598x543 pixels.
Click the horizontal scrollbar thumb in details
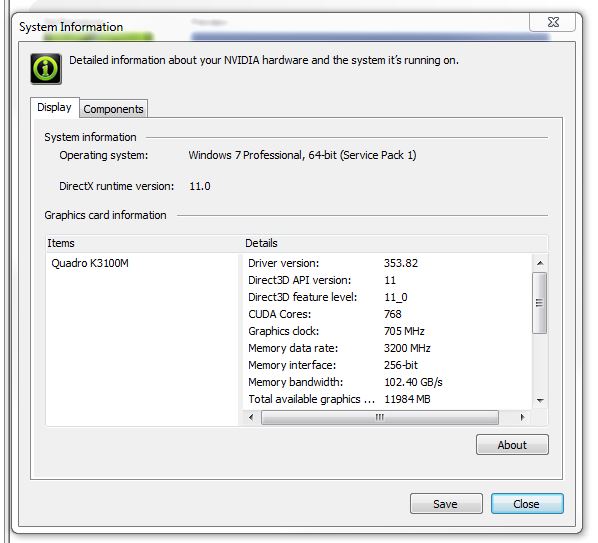tap(380, 417)
